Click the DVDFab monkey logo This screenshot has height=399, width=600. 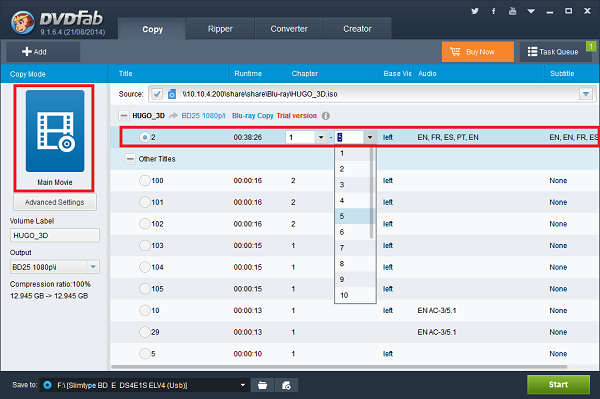23,22
